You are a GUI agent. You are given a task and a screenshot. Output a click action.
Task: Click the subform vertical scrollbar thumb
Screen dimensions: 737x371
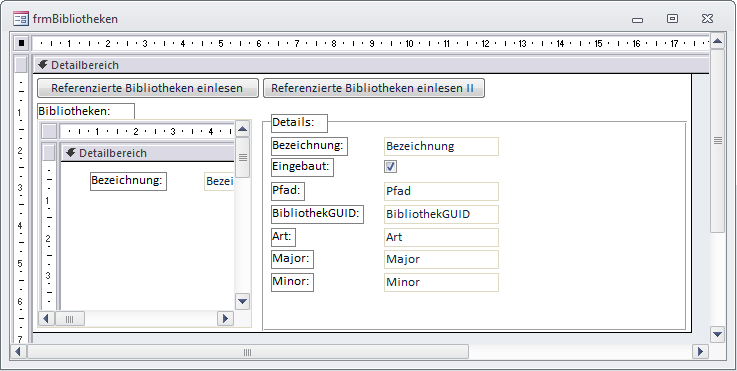(x=242, y=157)
